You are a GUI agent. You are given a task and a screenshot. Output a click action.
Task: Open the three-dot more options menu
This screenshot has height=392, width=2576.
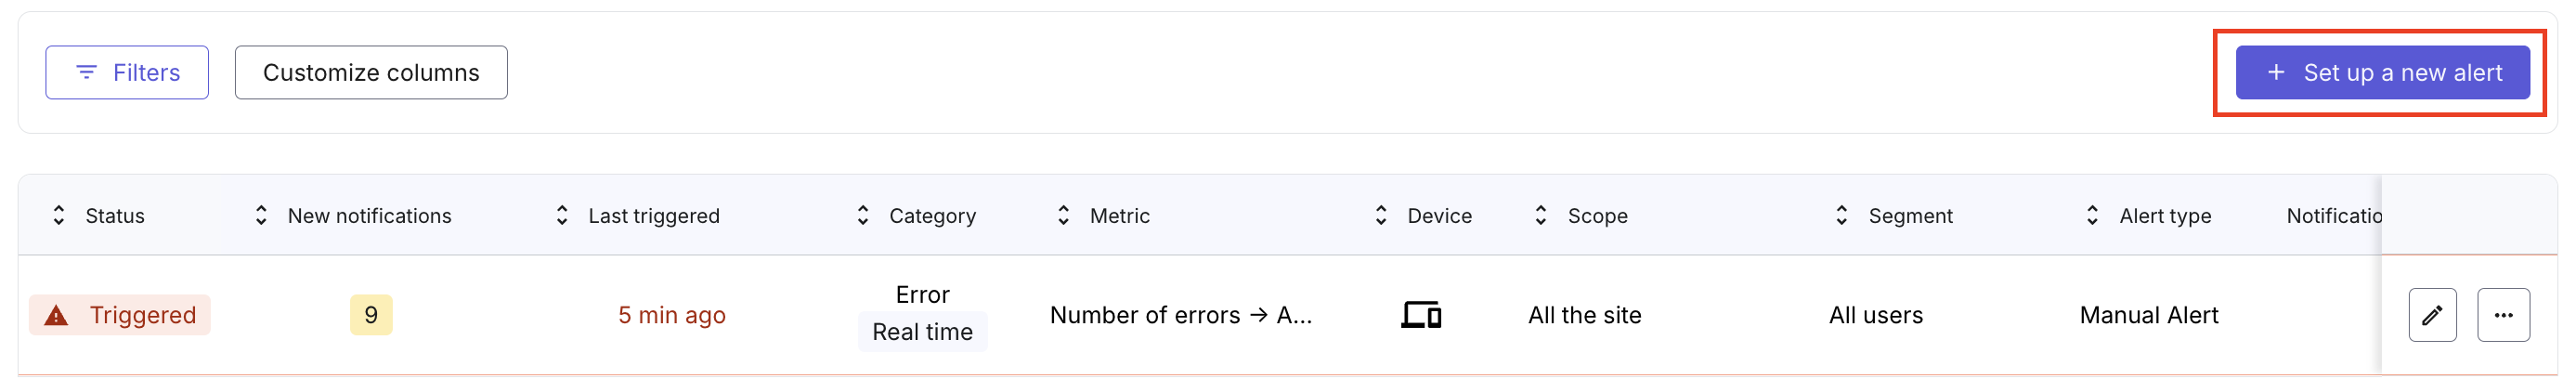[x=2503, y=315]
